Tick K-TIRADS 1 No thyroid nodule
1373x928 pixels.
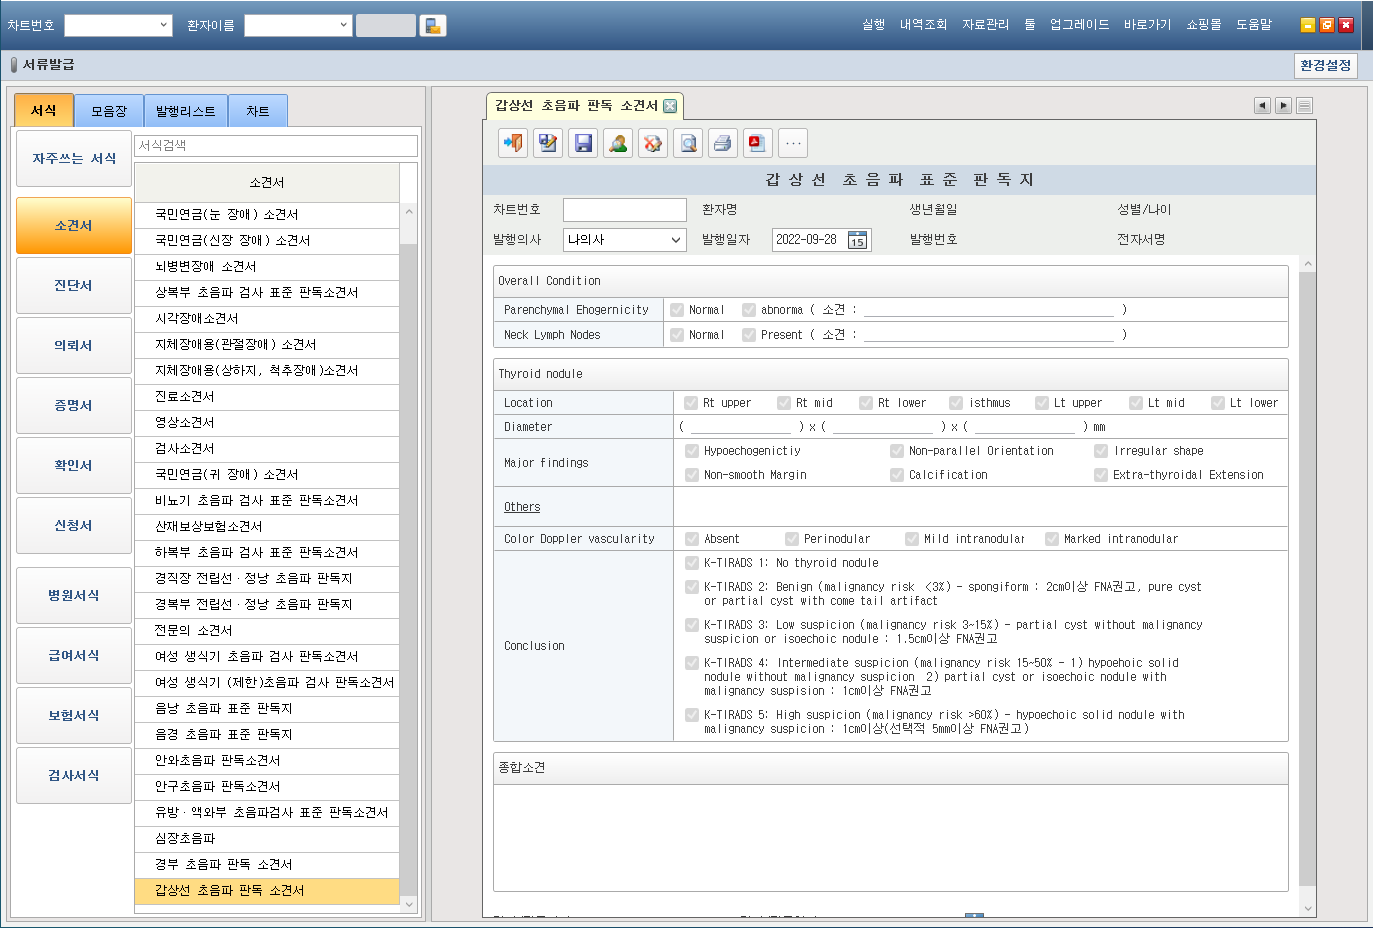(692, 563)
